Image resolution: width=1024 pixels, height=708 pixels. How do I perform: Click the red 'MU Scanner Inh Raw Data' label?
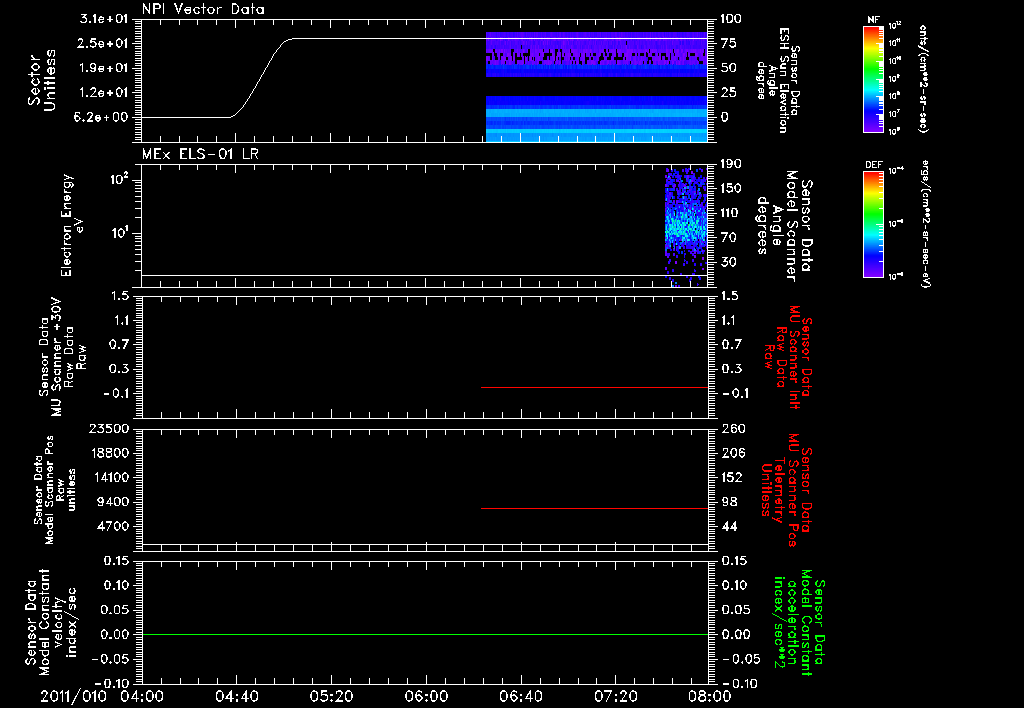click(788, 357)
